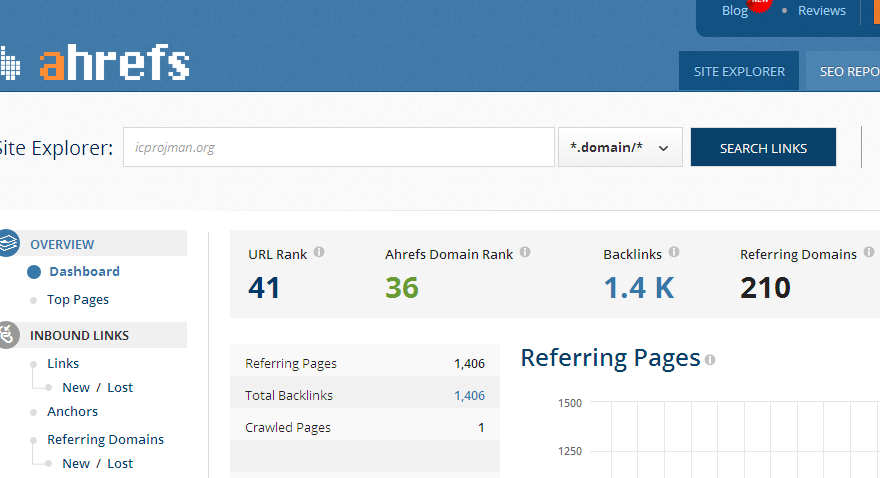880x478 pixels.
Task: Click the 1.4 K Backlinks value
Action: tap(639, 288)
